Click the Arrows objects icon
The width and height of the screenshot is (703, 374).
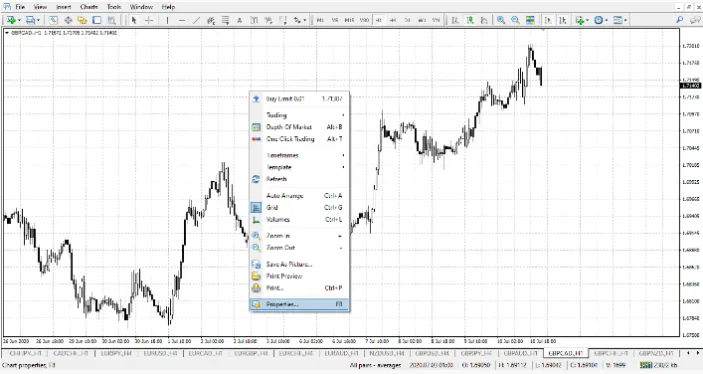pyautogui.click(x=296, y=20)
